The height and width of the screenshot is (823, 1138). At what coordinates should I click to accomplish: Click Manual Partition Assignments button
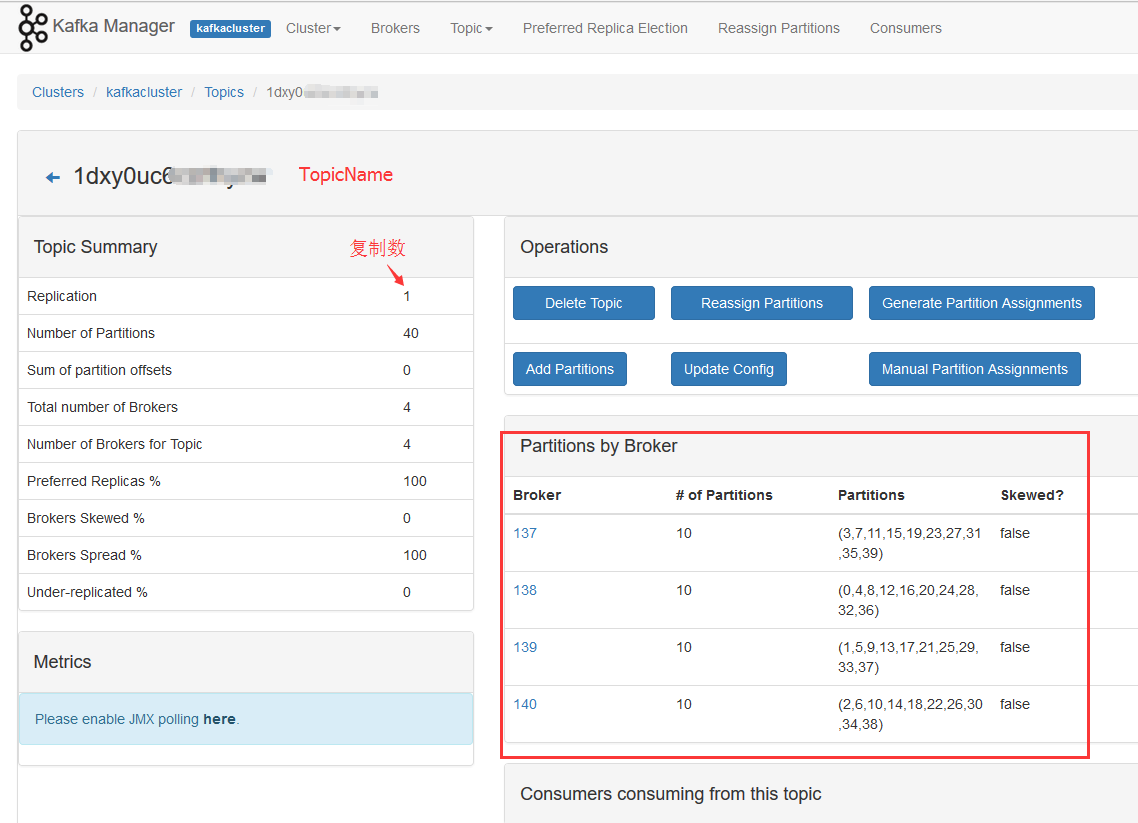[975, 369]
